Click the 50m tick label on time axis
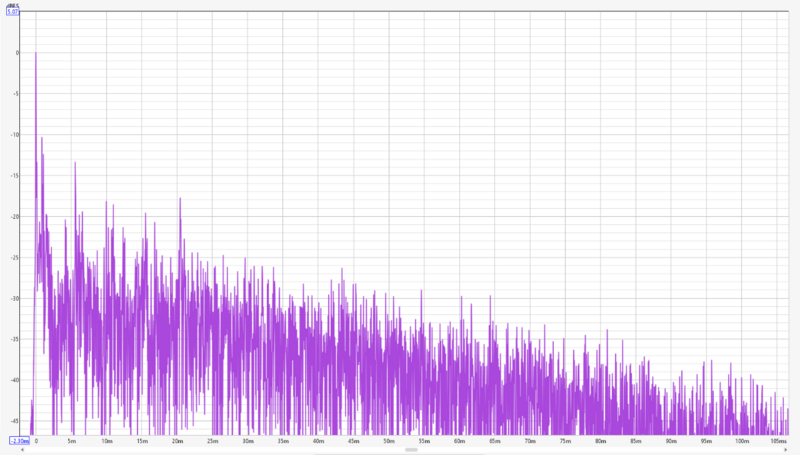 click(389, 441)
